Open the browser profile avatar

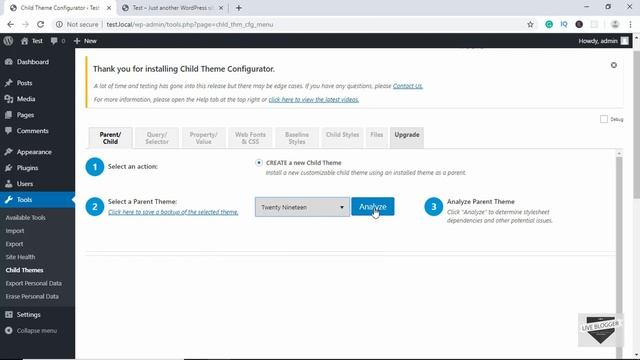(x=615, y=24)
